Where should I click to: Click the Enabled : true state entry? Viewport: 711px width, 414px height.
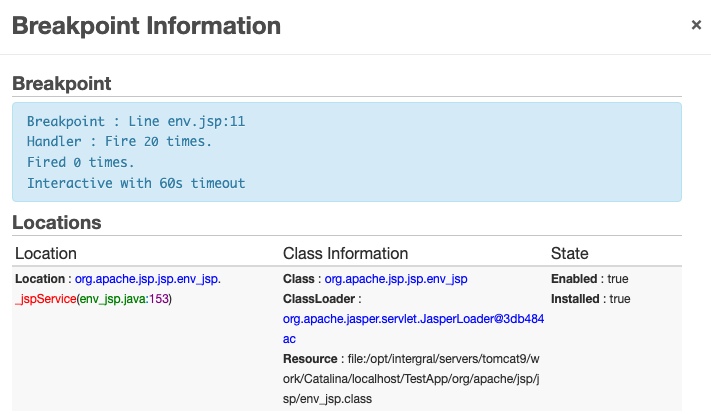589,279
